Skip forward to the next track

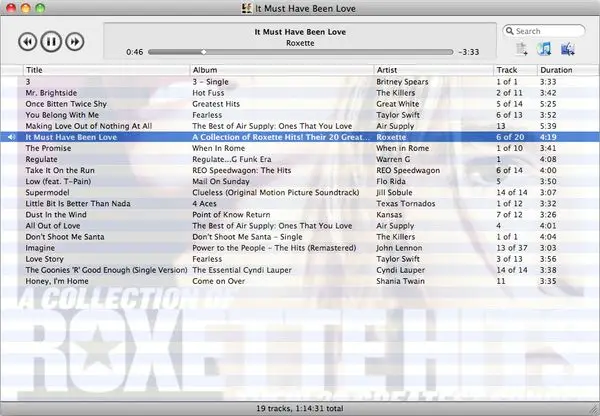[x=75, y=41]
